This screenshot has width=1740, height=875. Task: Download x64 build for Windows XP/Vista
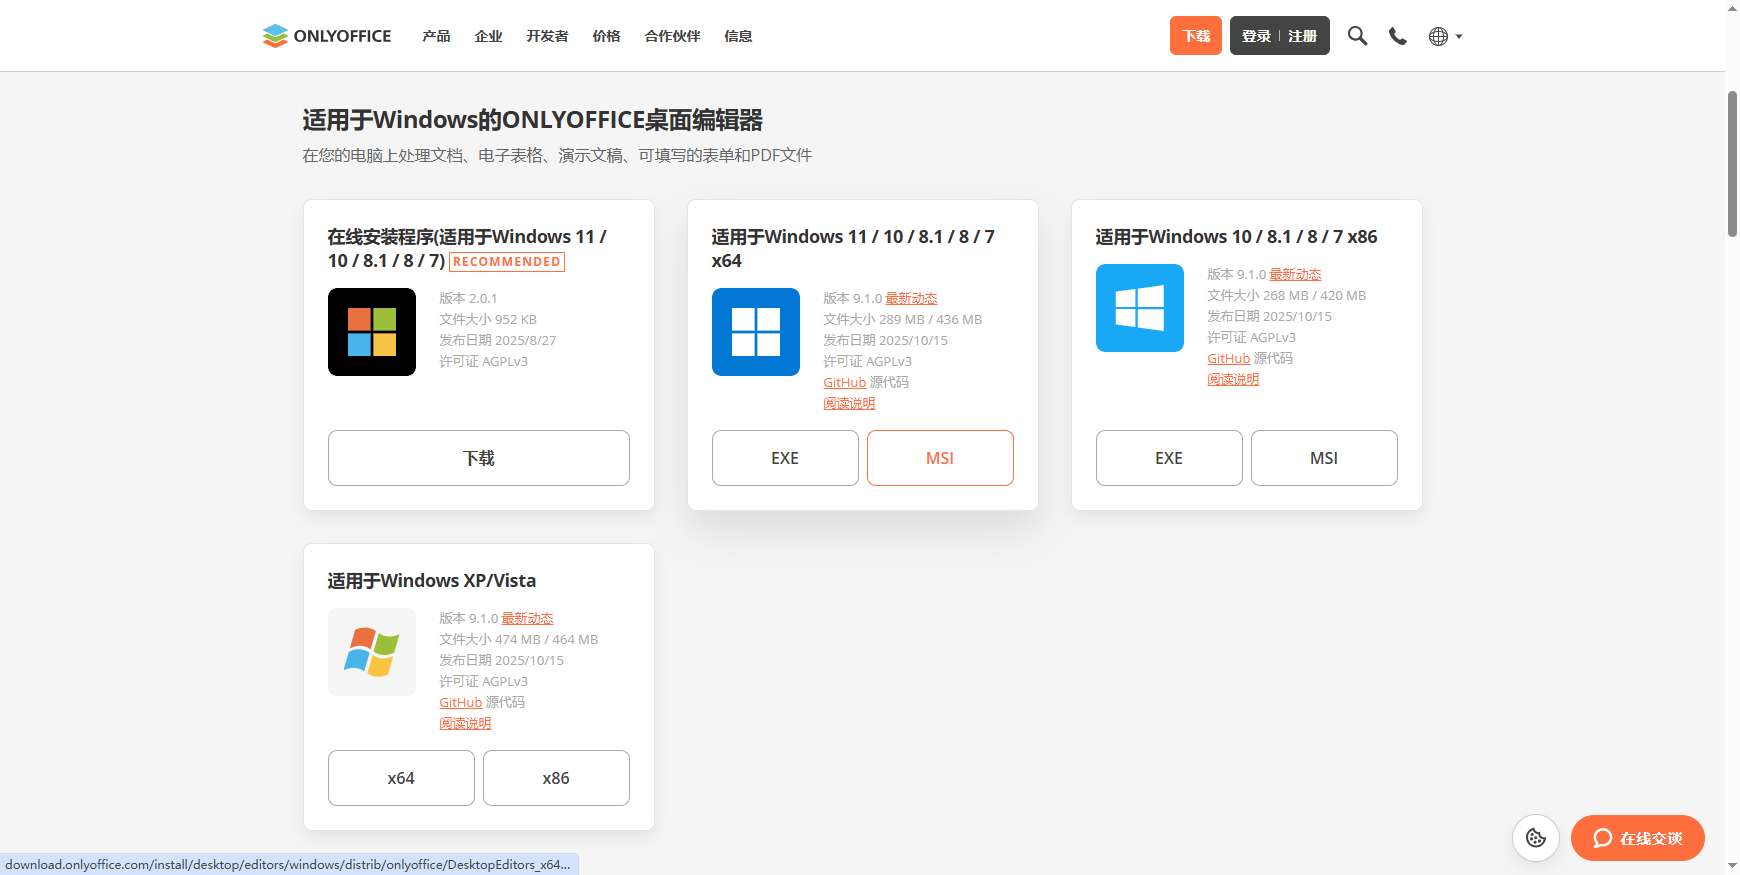tap(401, 778)
